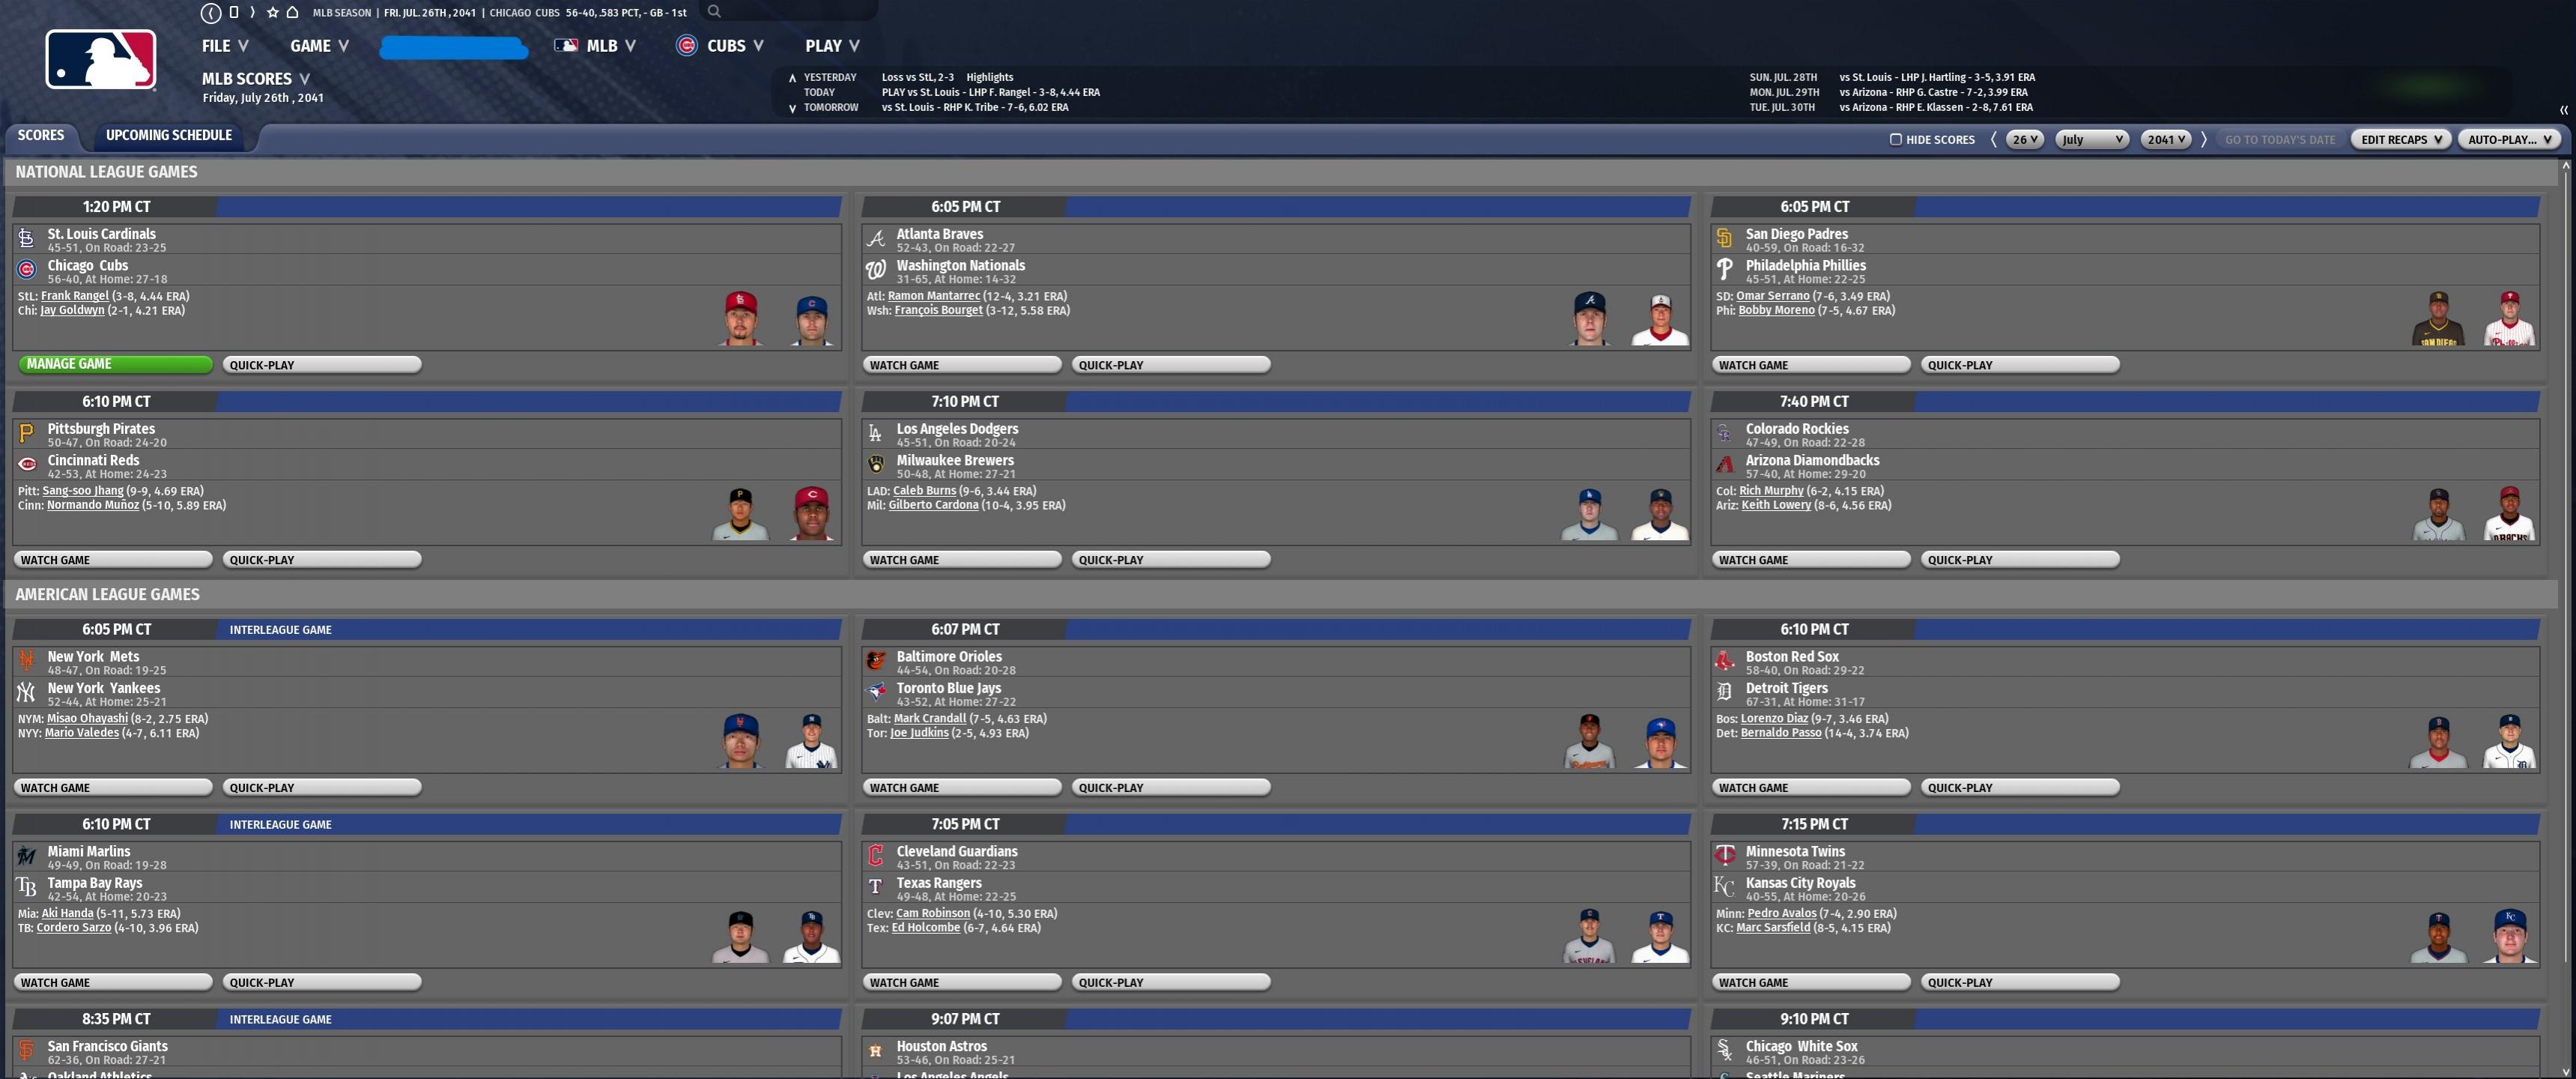The width and height of the screenshot is (2576, 1079).
Task: Open the MLB menu
Action: click(595, 46)
